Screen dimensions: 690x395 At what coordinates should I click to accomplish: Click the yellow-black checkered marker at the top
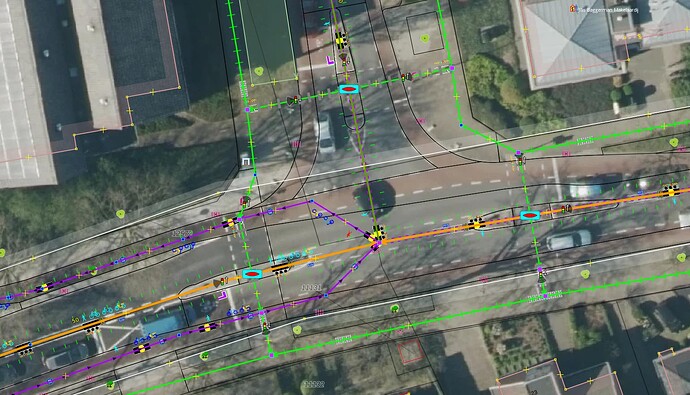(341, 40)
